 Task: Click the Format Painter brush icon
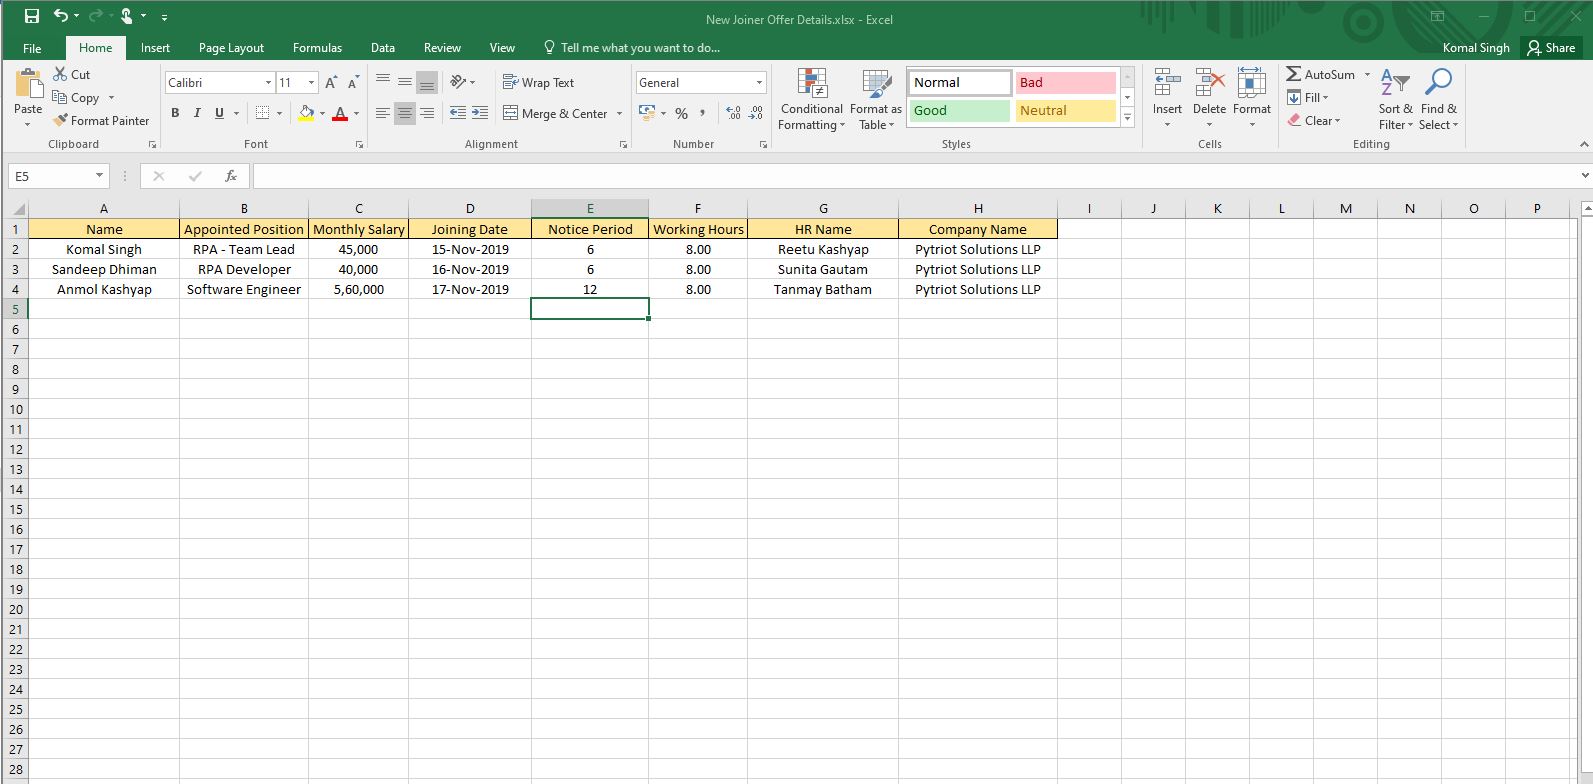click(61, 120)
